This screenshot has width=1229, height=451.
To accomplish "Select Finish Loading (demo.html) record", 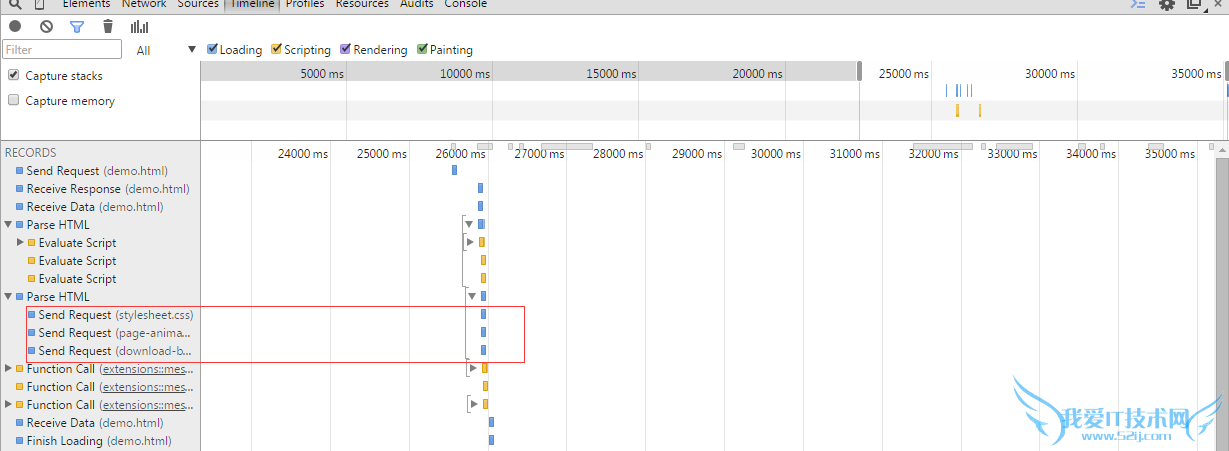I will (100, 441).
